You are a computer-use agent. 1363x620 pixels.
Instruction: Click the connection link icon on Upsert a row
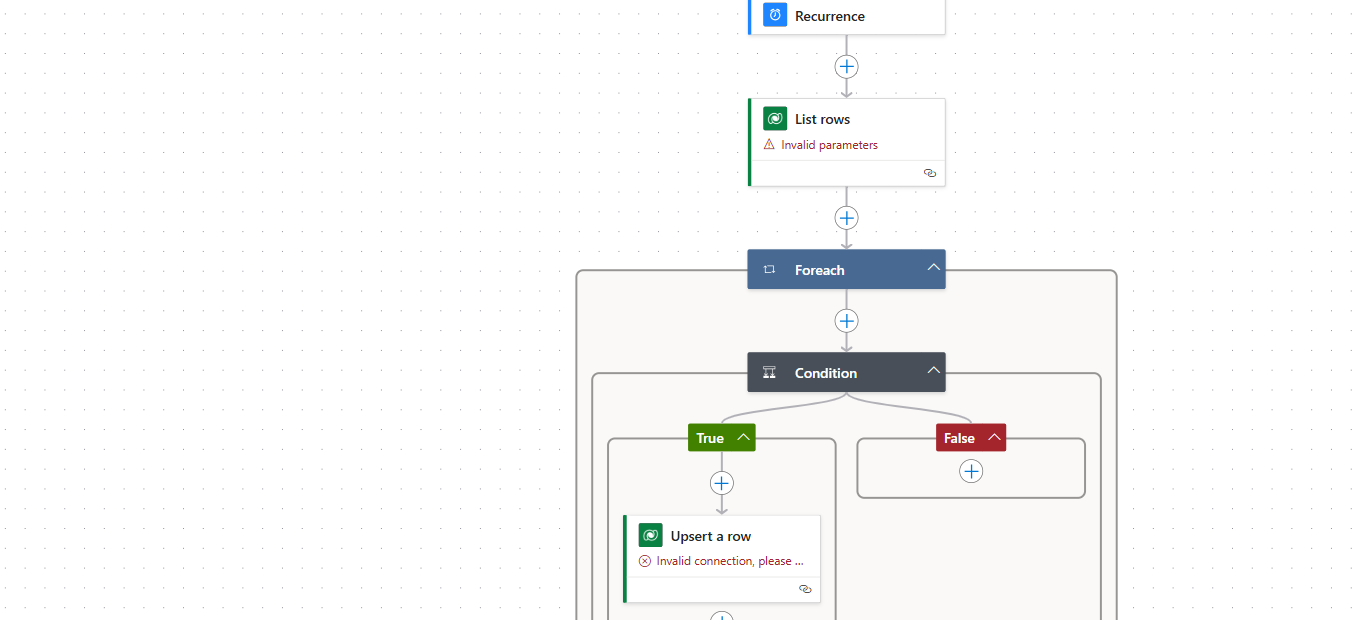click(x=805, y=590)
